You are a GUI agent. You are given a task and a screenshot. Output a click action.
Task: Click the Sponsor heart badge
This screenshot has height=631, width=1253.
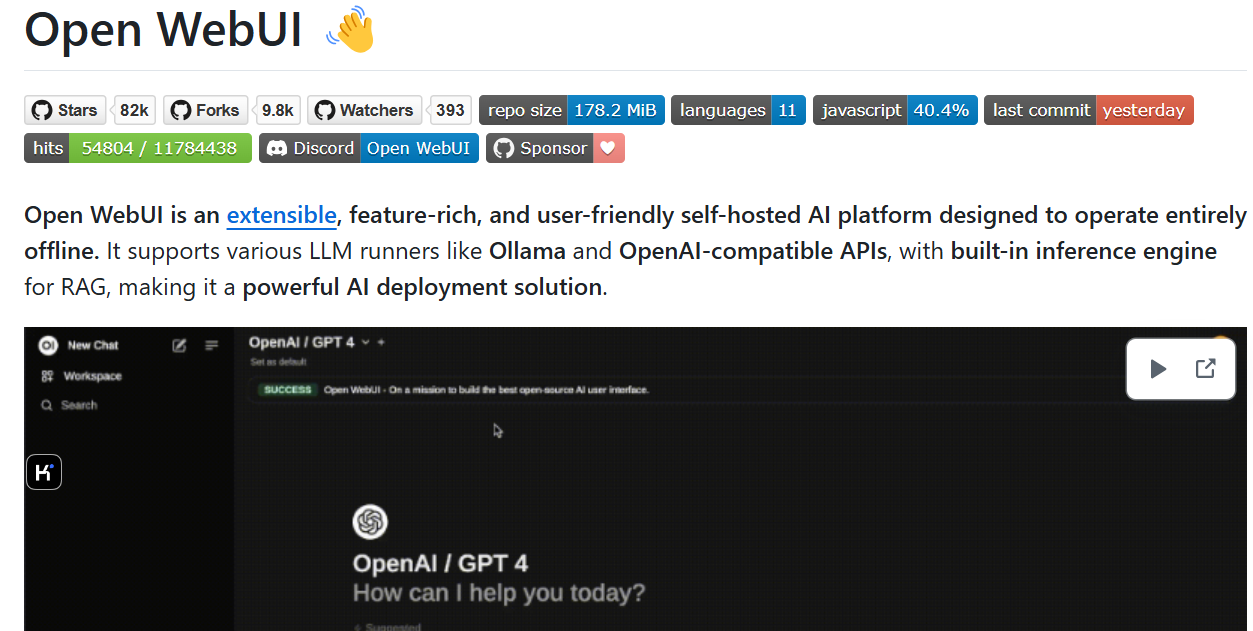click(x=555, y=148)
